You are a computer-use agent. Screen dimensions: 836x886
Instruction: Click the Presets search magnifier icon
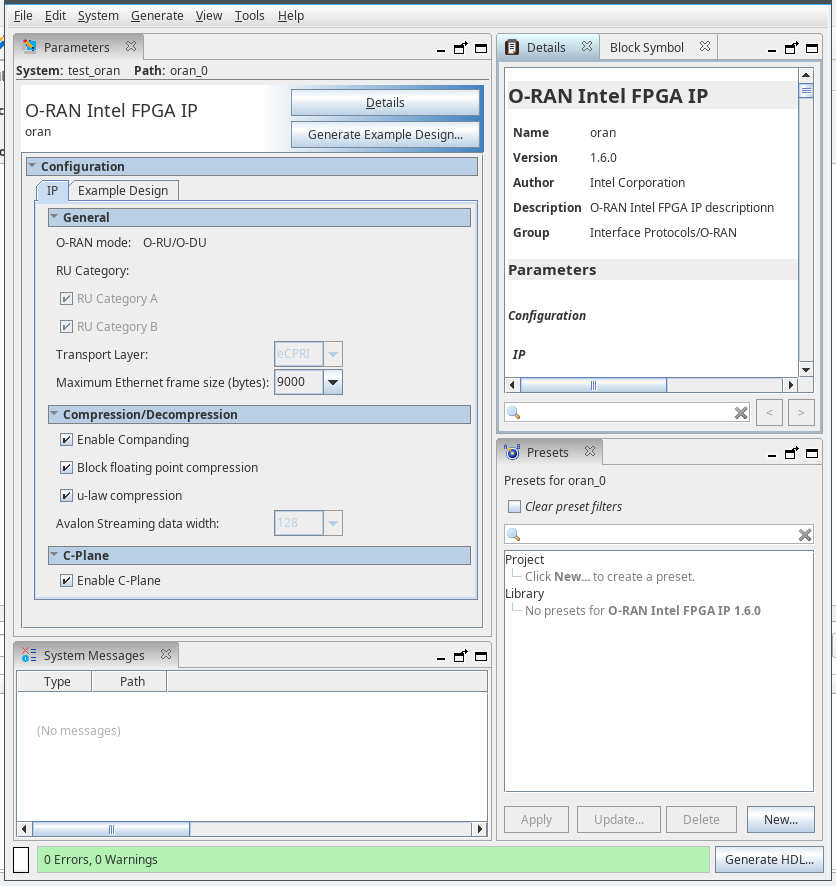point(513,534)
